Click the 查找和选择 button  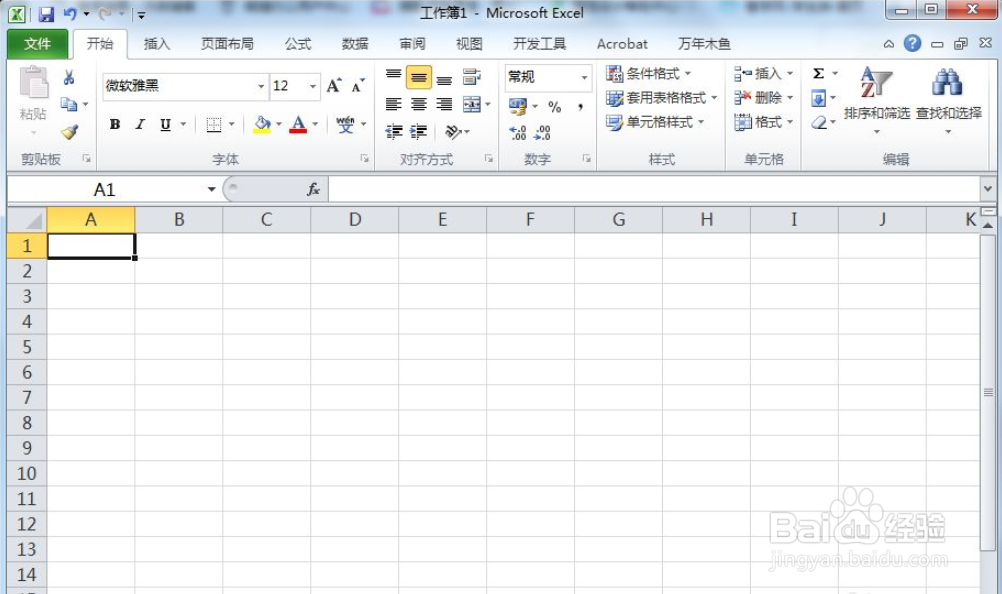click(948, 100)
